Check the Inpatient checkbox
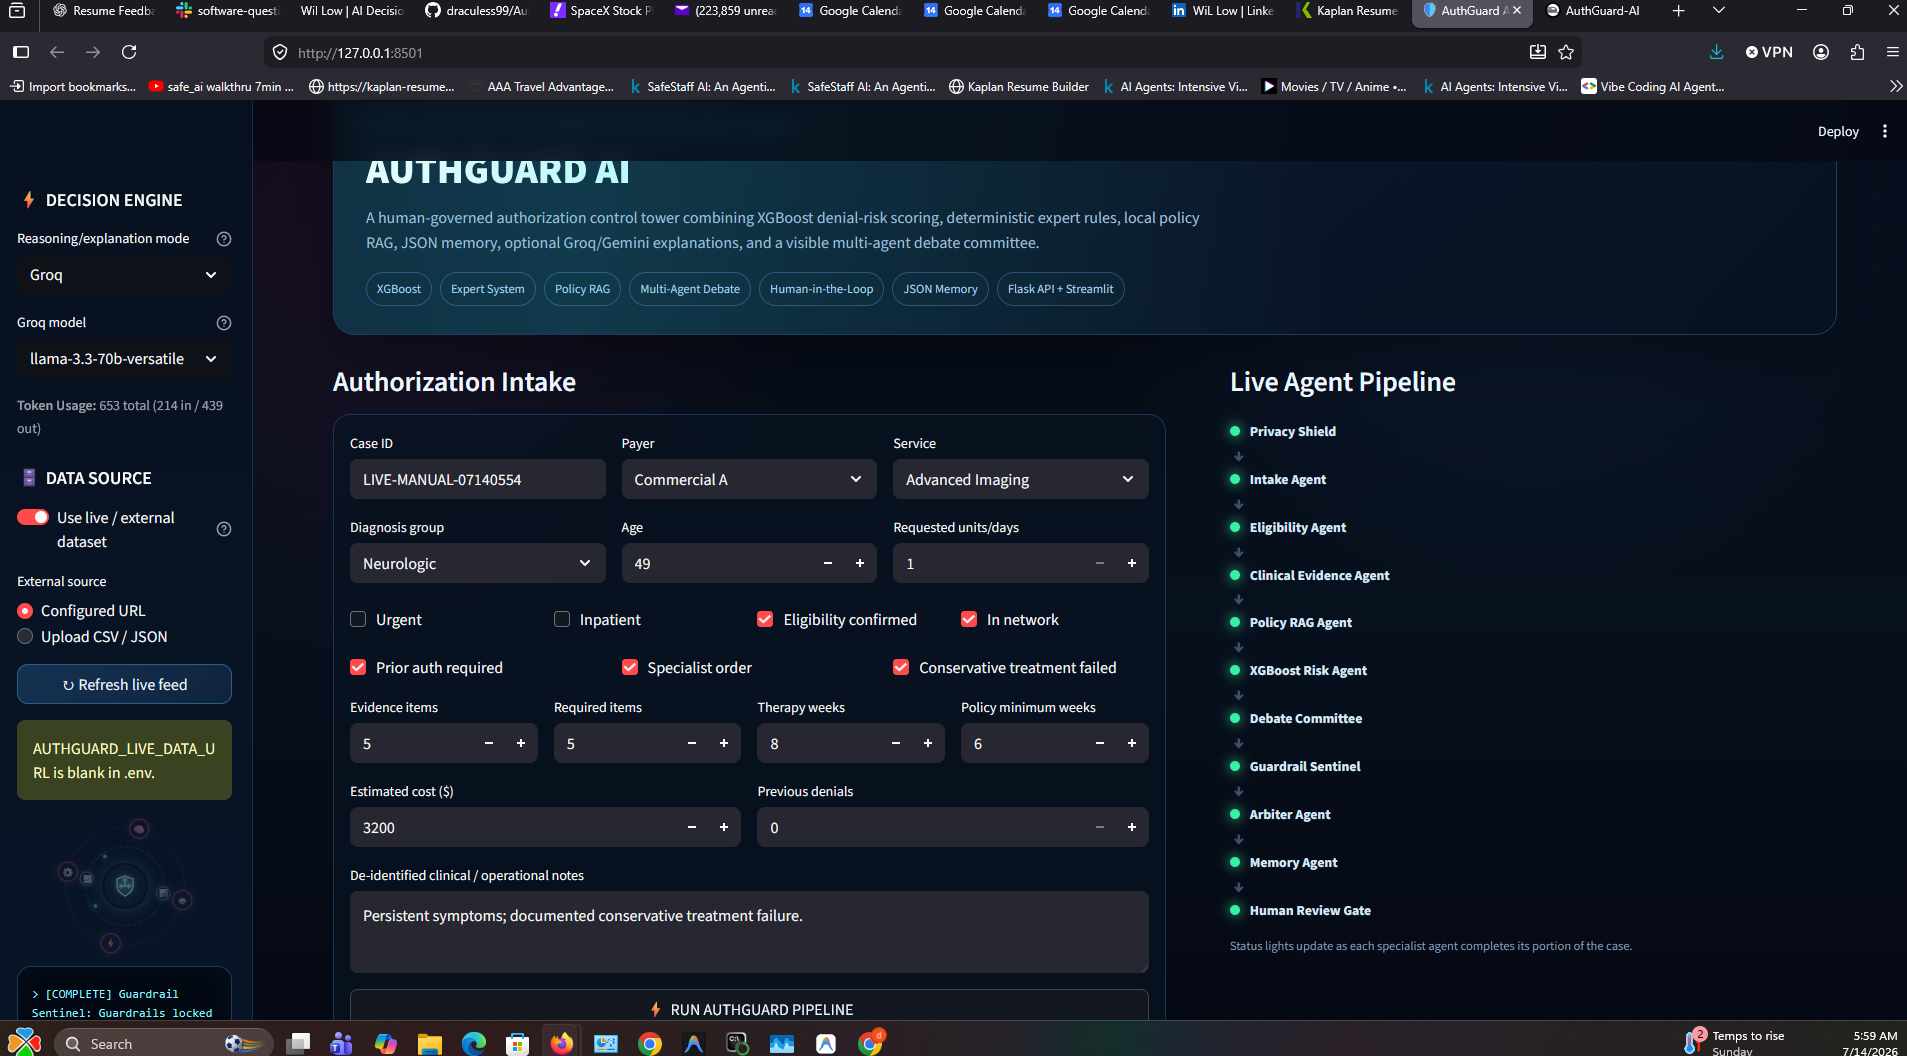The image size is (1907, 1056). point(562,620)
